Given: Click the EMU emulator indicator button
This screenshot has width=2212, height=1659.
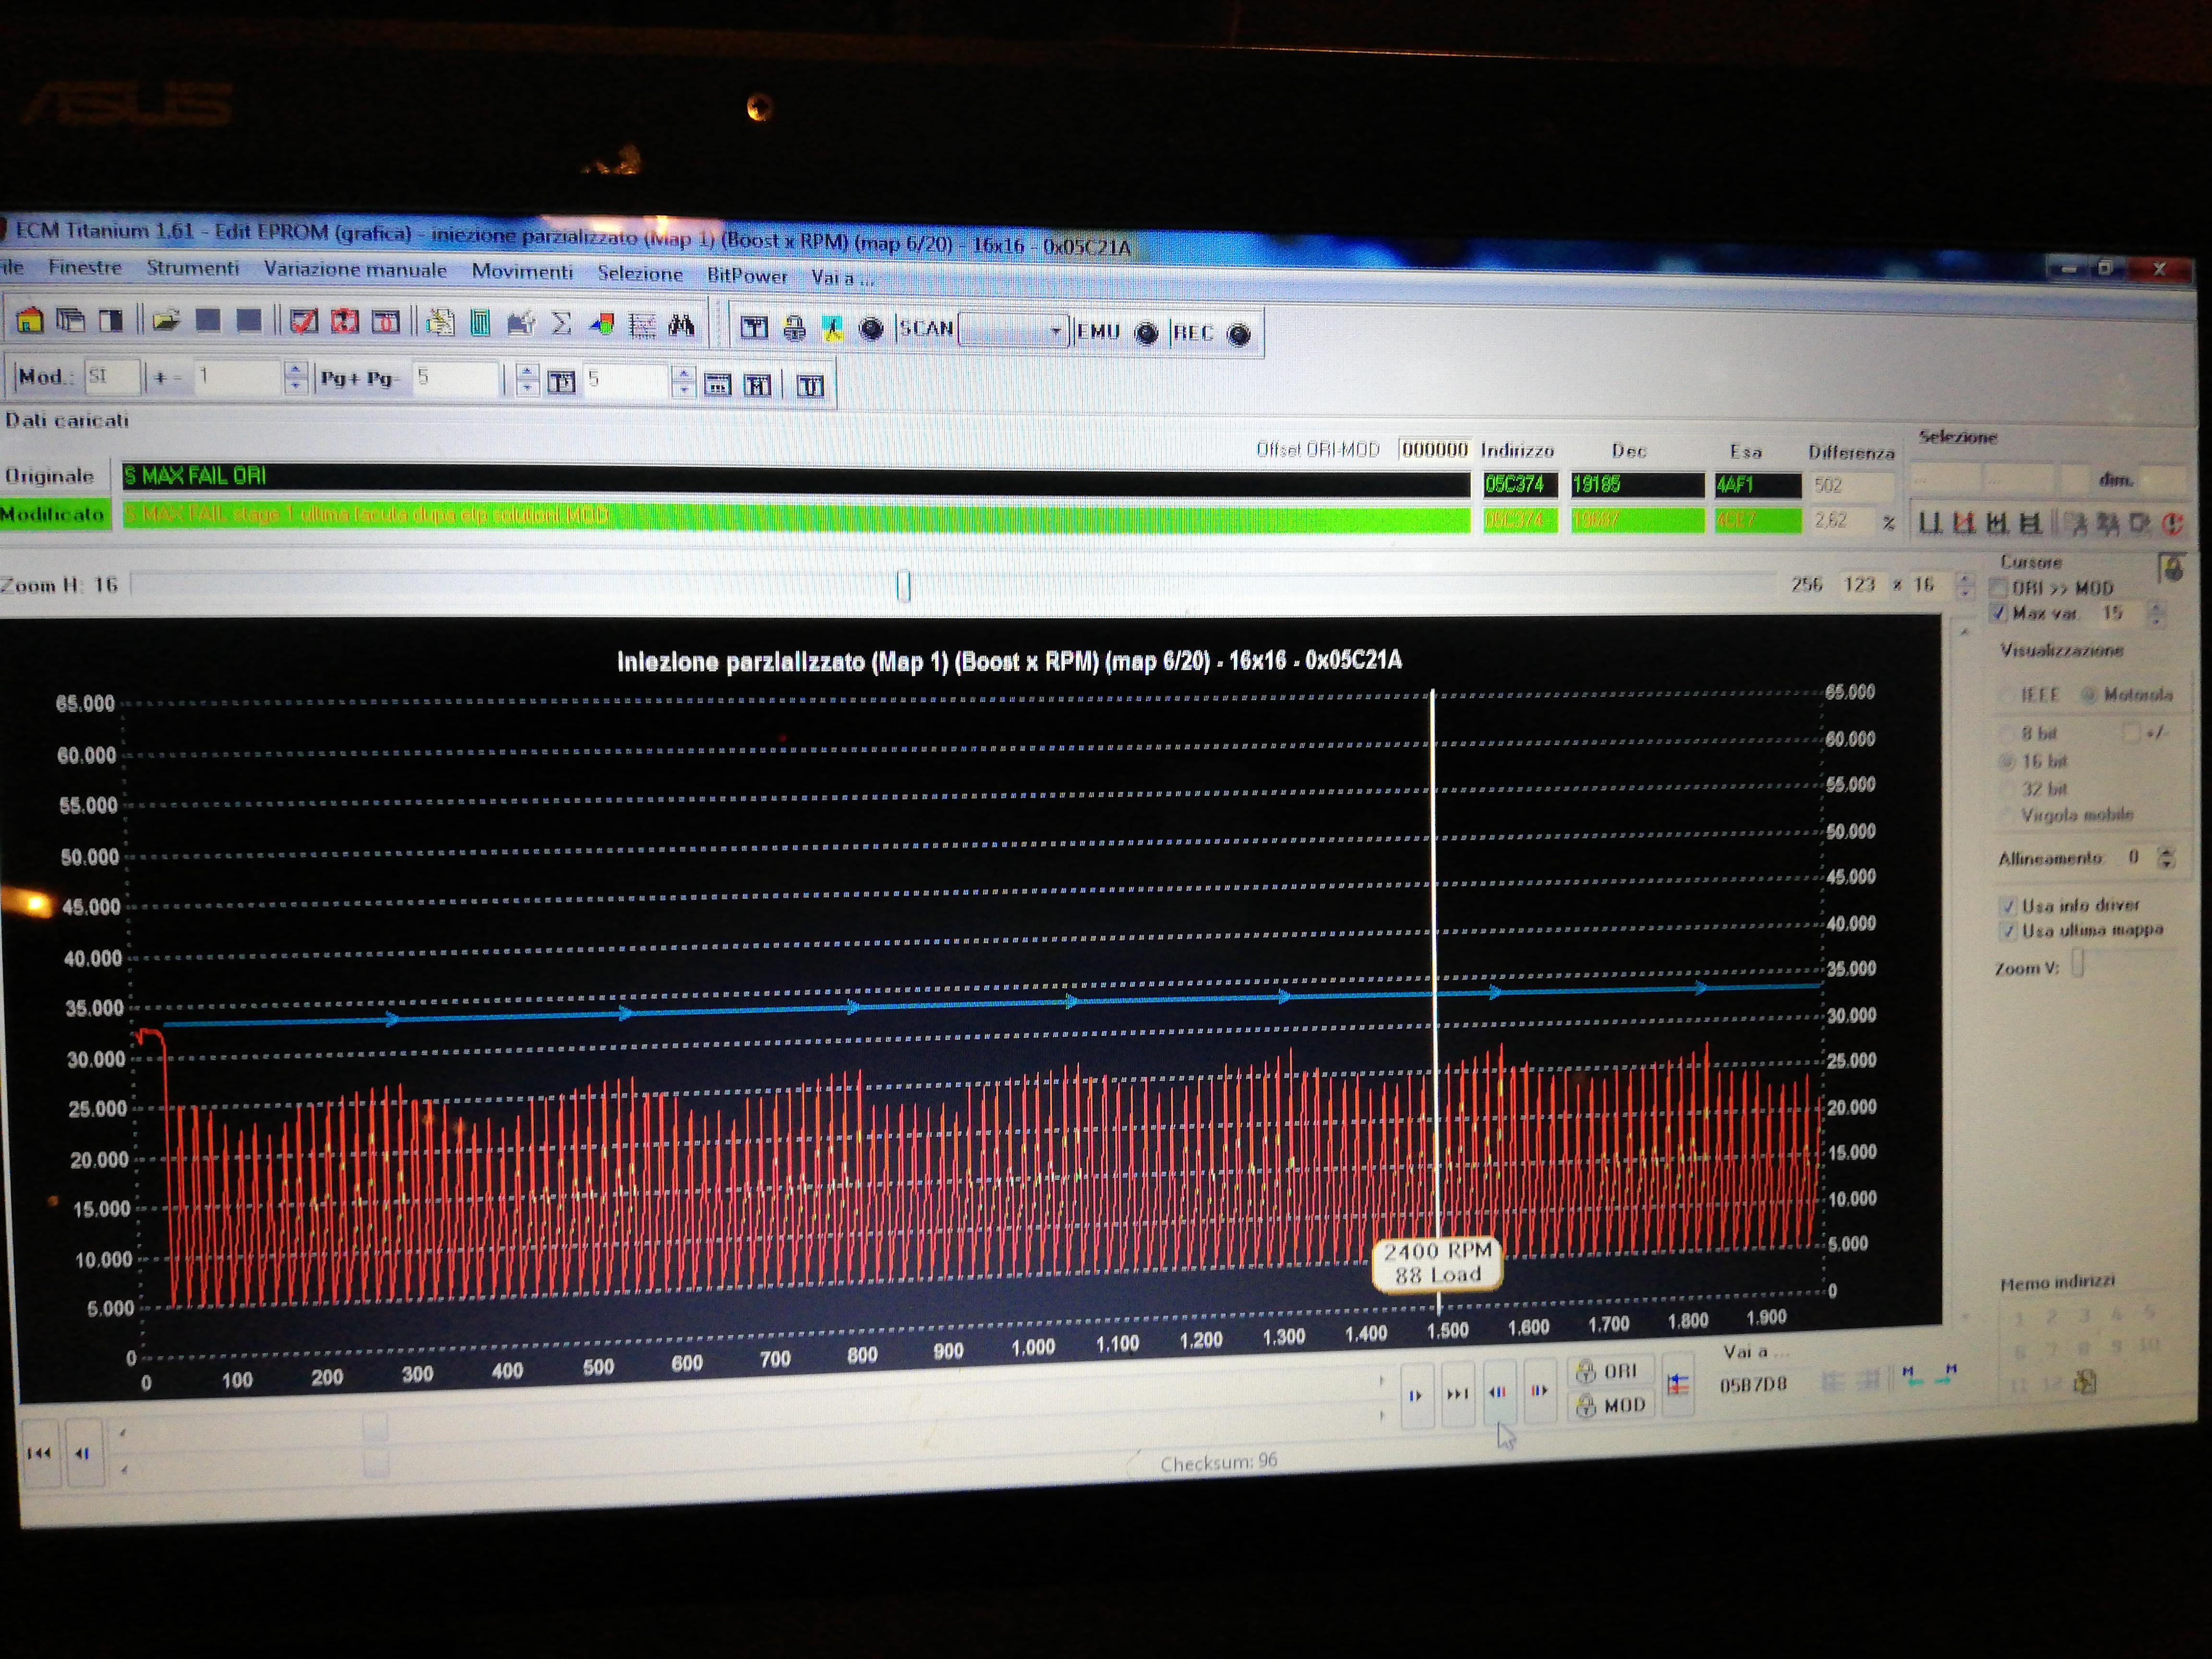Looking at the screenshot, I should click(1146, 333).
